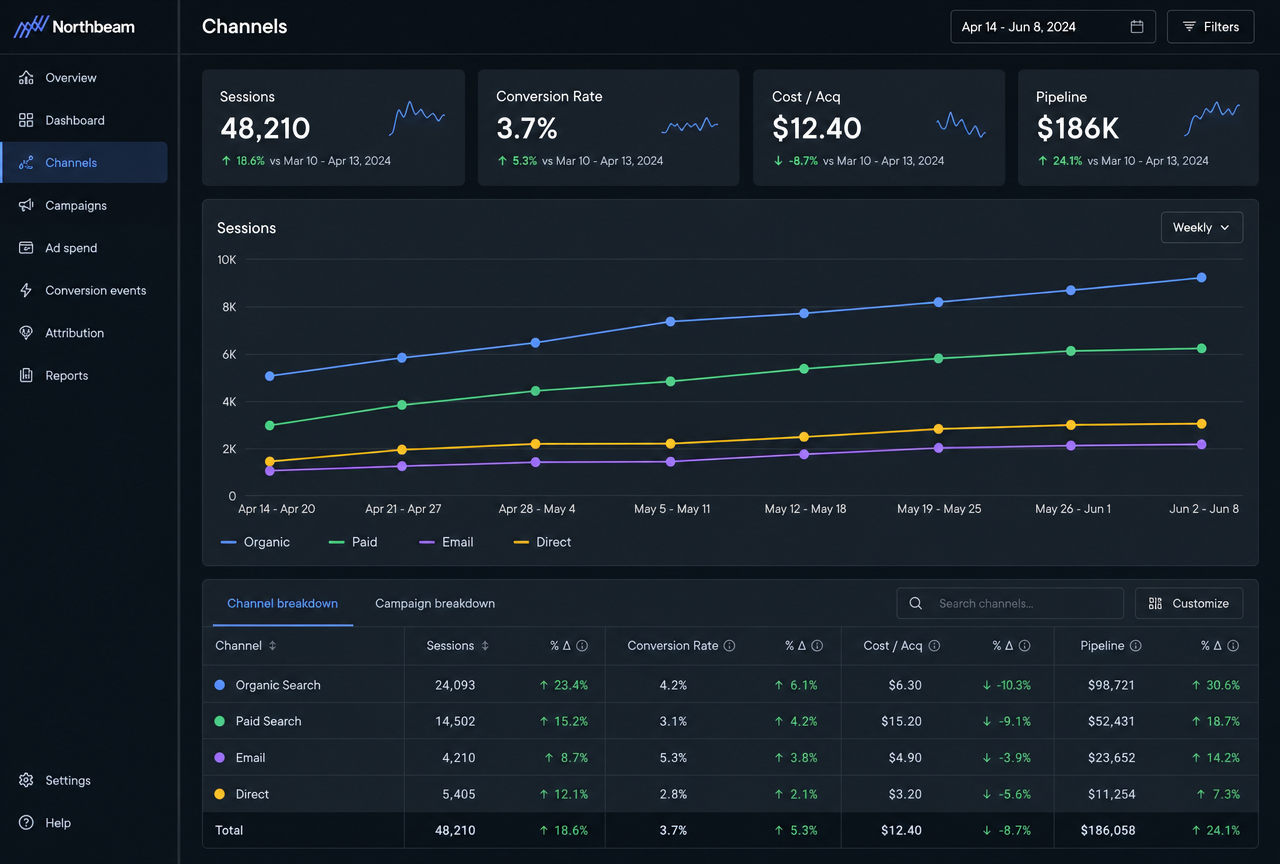Open Overview in the sidebar
This screenshot has height=864, width=1280.
84,78
